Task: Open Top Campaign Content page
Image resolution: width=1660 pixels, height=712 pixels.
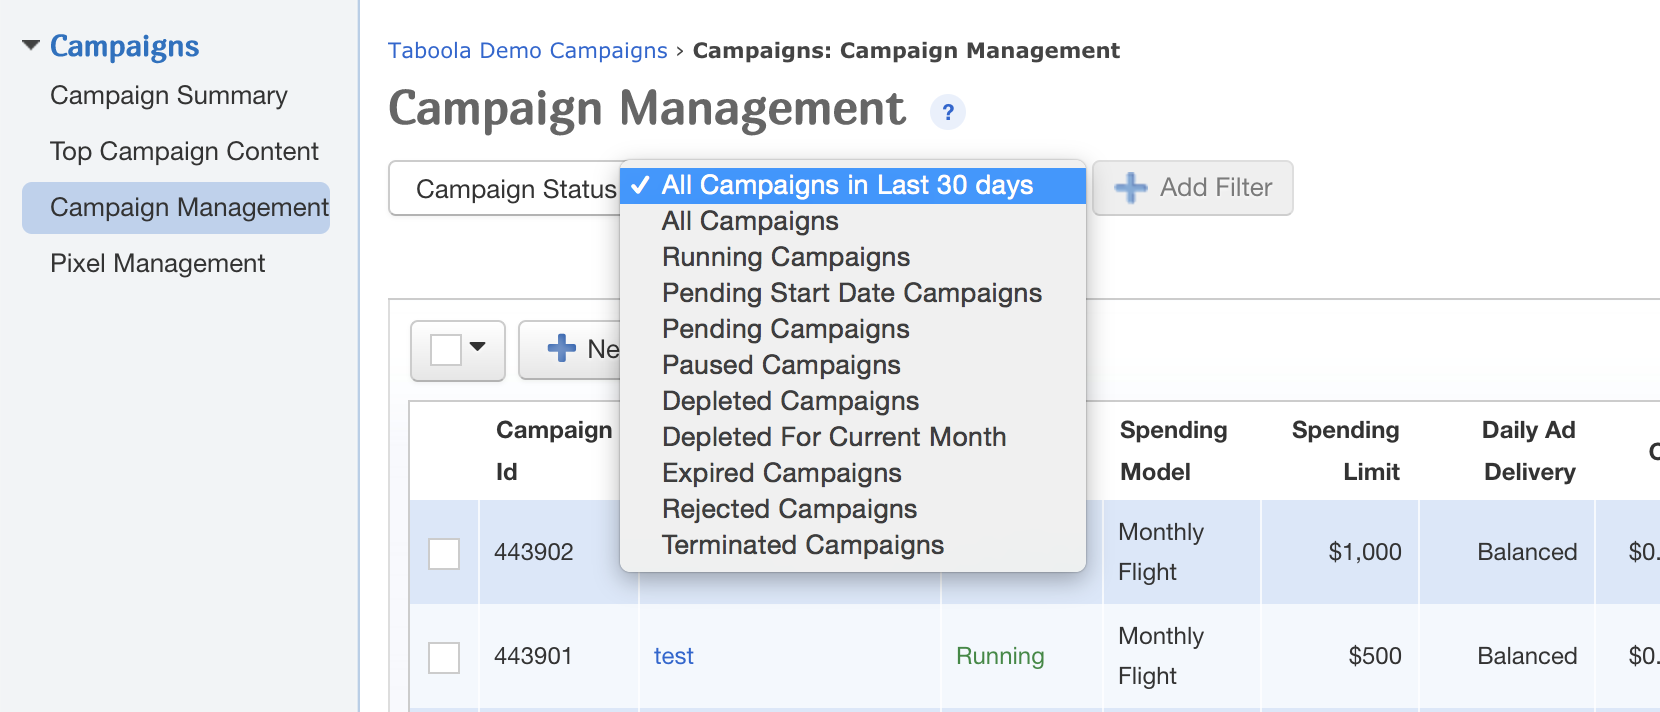Action: (x=184, y=151)
